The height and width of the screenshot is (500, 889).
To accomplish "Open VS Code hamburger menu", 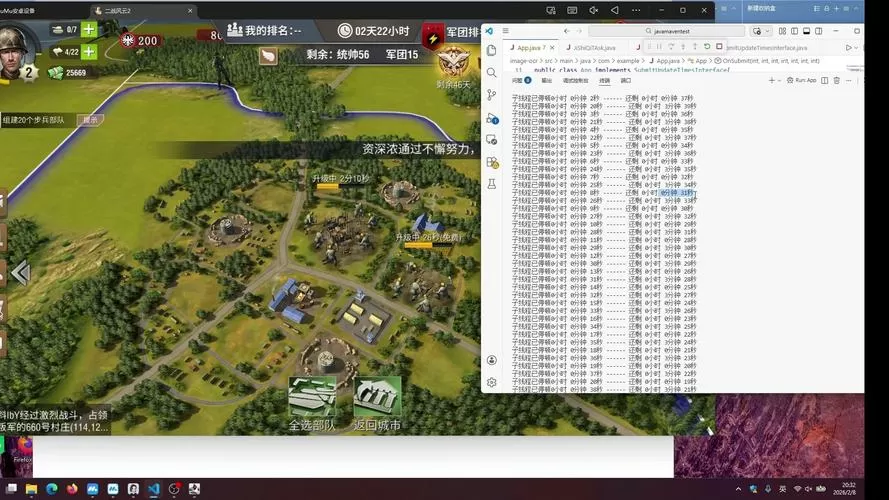I will tap(506, 31).
